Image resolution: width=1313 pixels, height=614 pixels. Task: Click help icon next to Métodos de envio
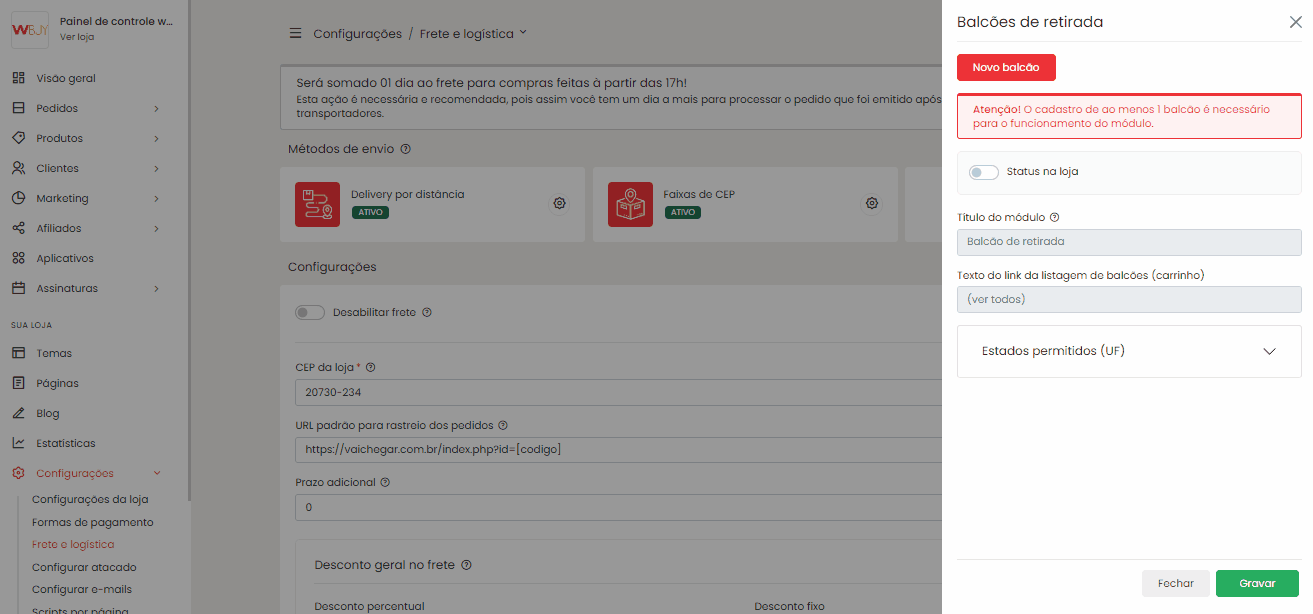[405, 149]
